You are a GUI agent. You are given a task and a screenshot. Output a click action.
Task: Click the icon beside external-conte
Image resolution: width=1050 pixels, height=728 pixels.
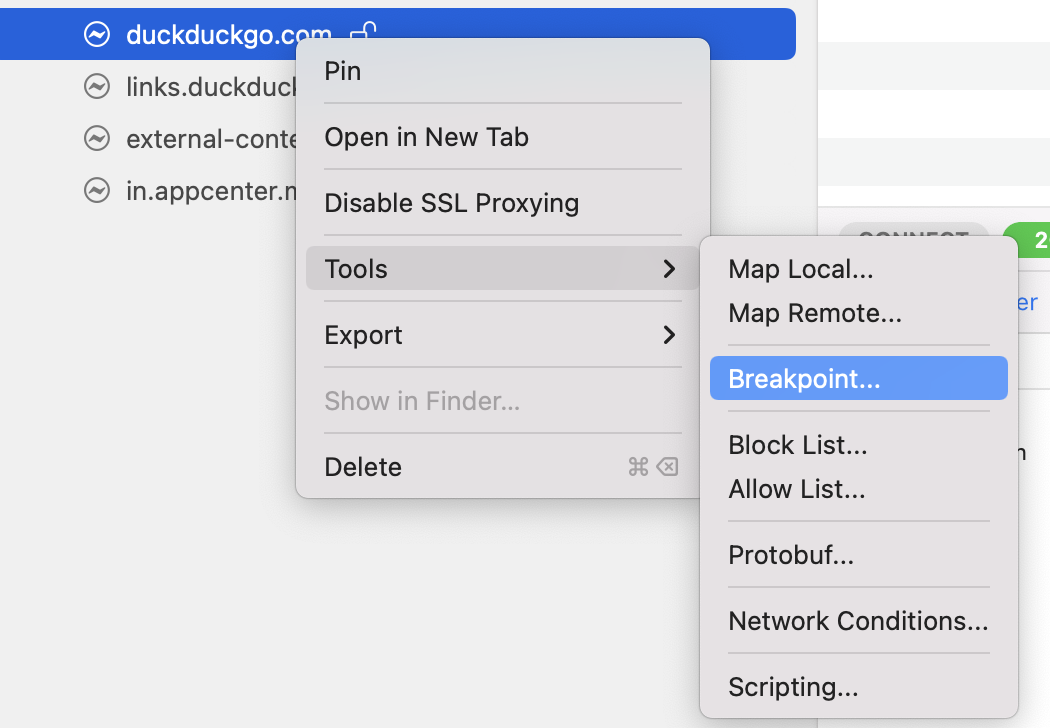97,139
